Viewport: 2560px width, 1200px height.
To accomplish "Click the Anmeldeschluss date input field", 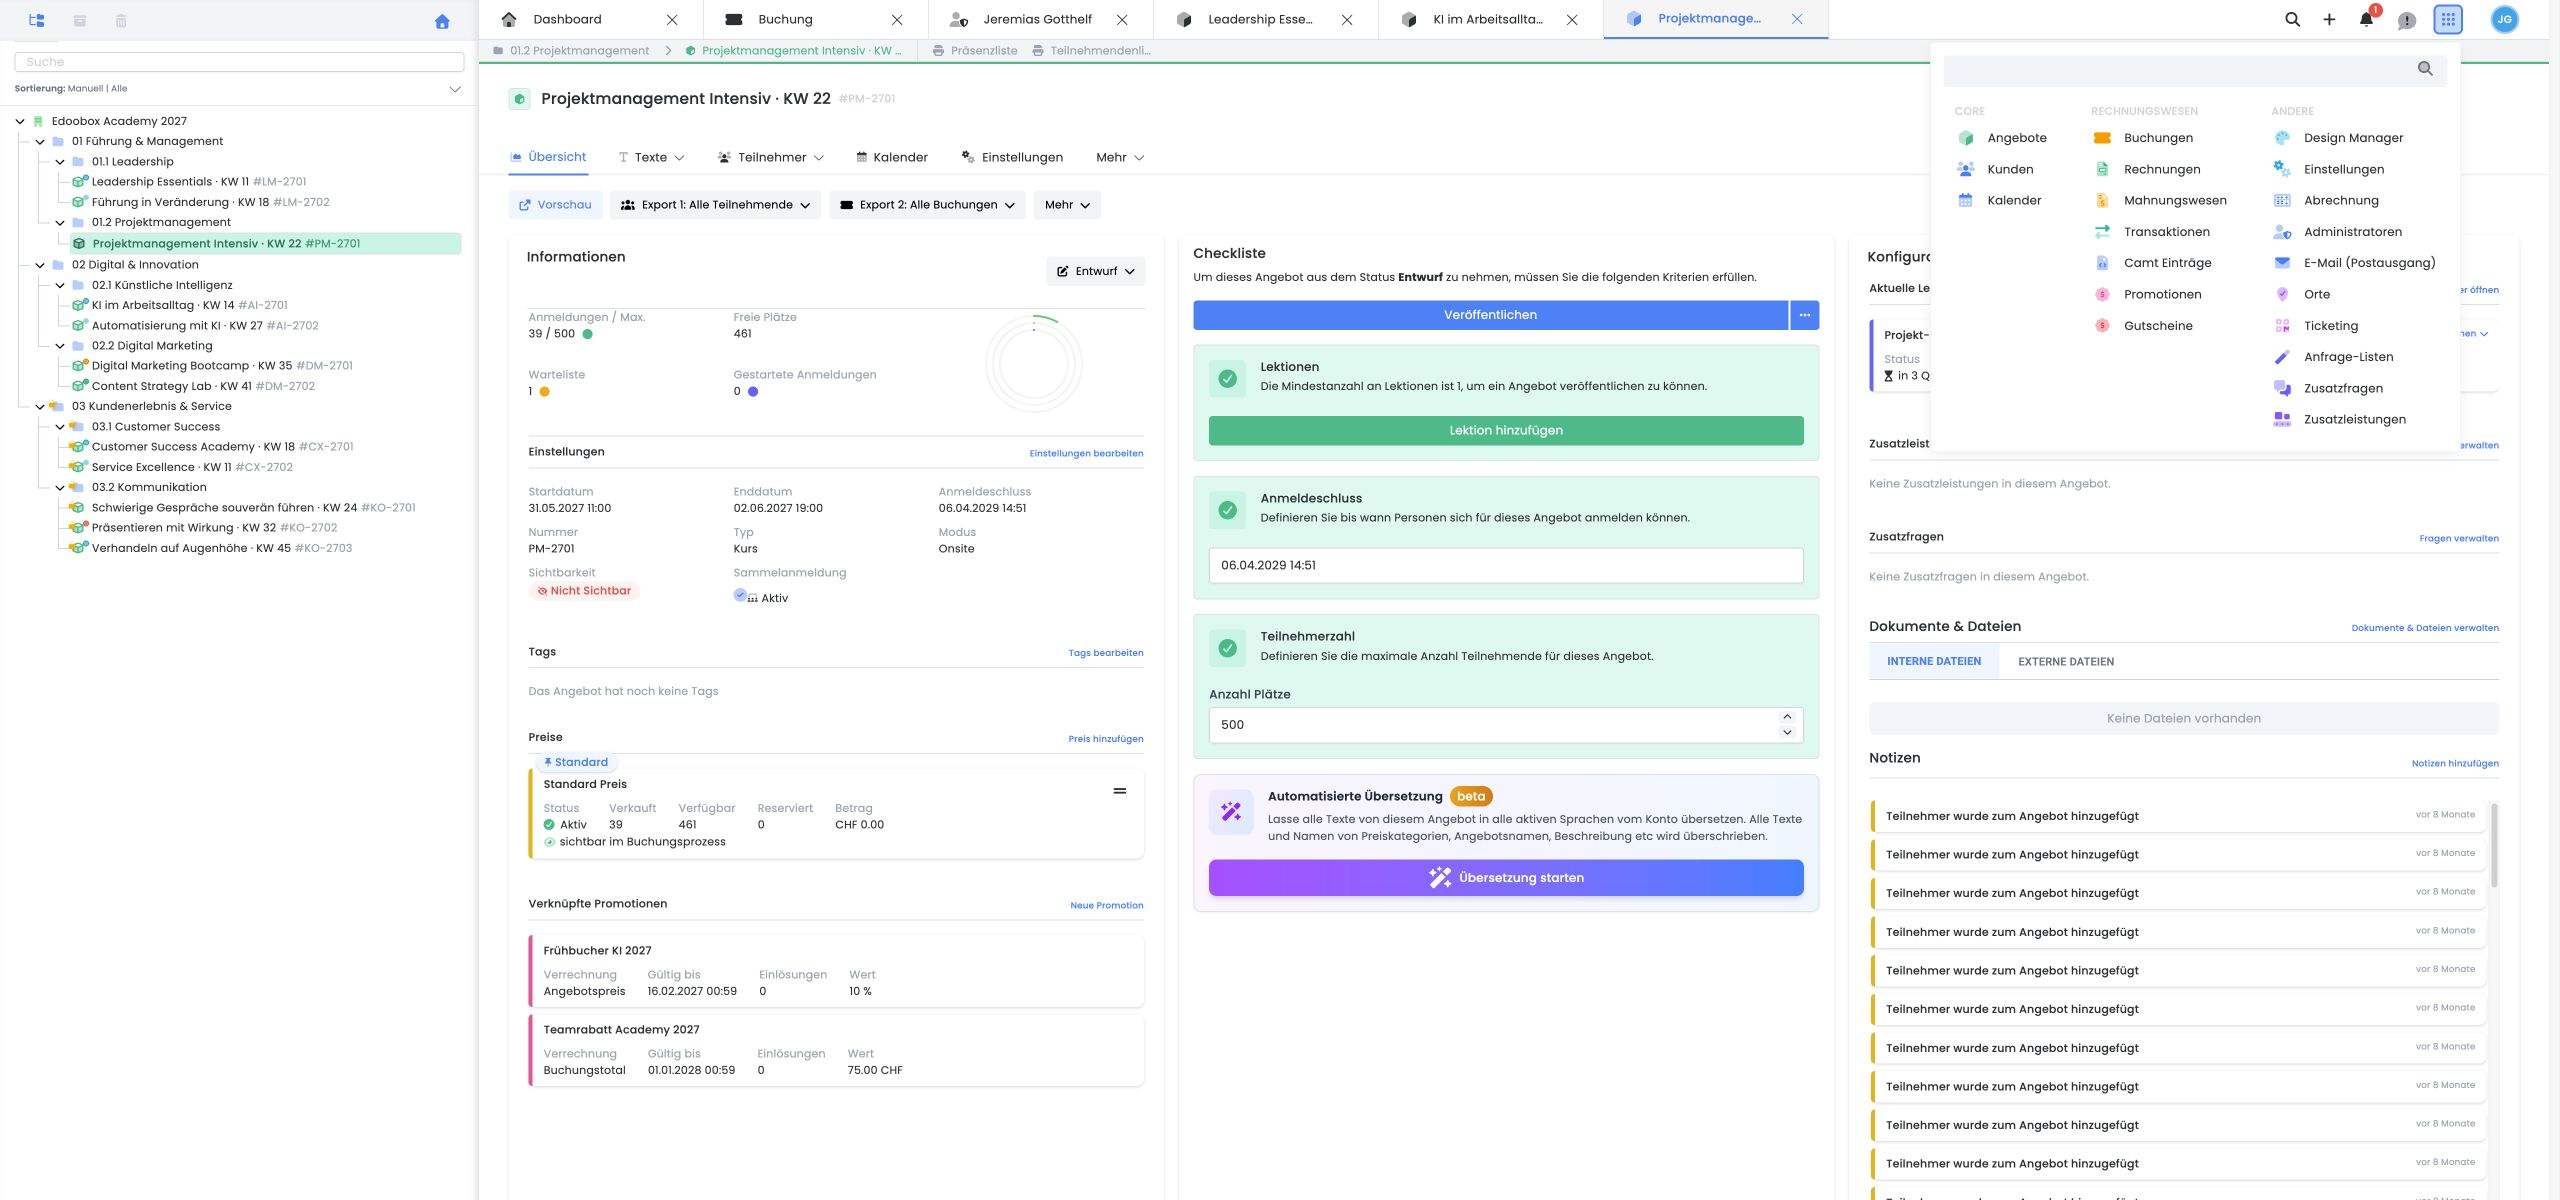I will [x=1506, y=565].
